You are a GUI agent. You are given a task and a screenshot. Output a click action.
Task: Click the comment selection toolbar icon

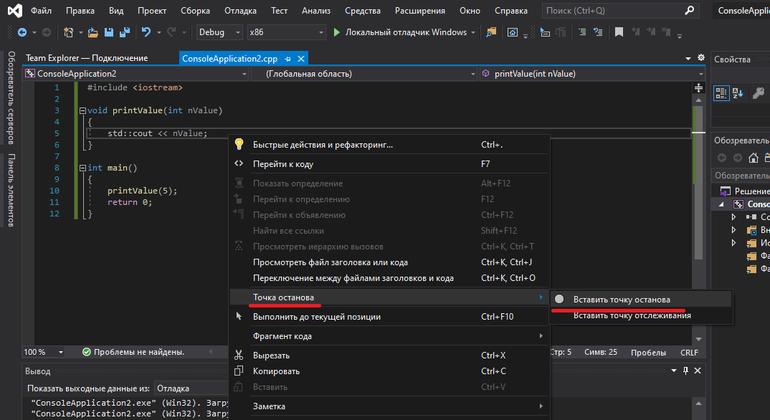[x=582, y=32]
